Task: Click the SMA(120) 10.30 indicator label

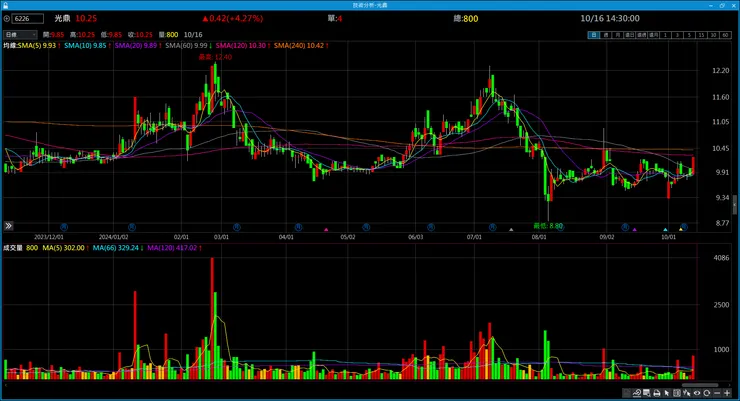Action: click(x=243, y=46)
